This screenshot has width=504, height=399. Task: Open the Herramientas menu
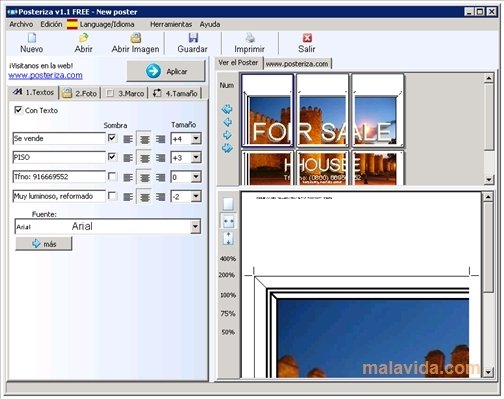coord(171,24)
